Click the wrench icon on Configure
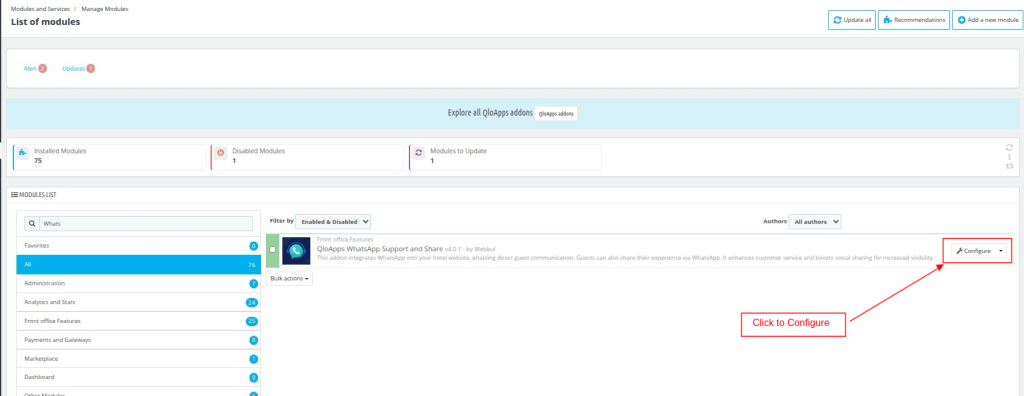The height and width of the screenshot is (396, 1024). 959,251
